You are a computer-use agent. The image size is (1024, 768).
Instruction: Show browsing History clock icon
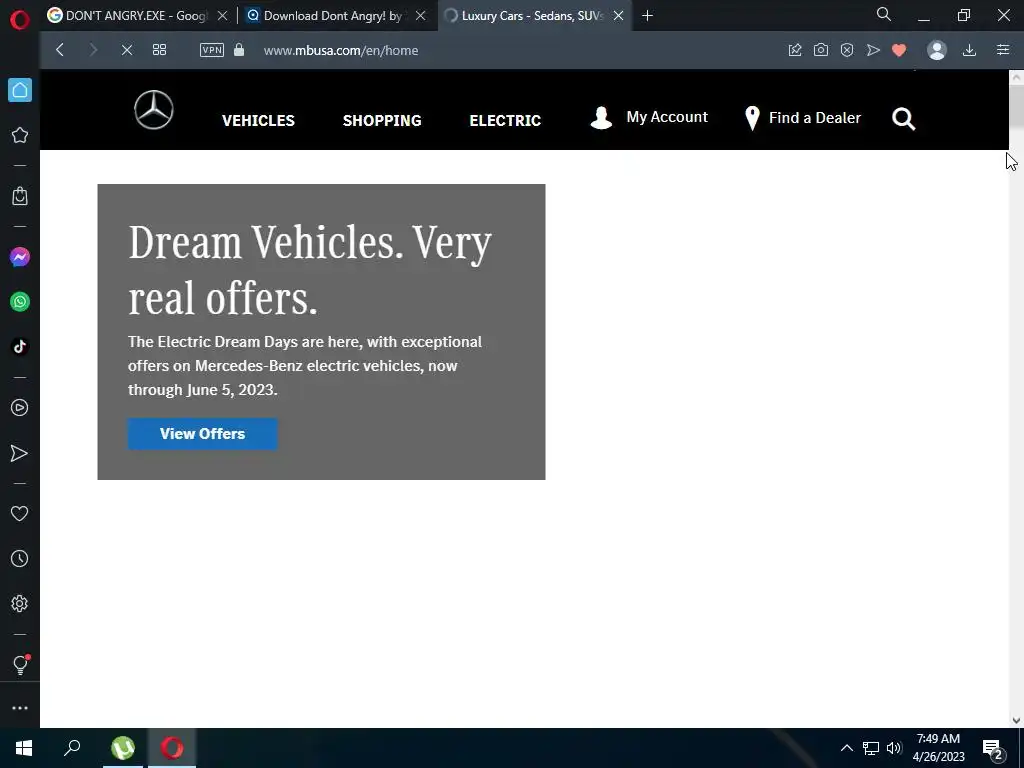pyautogui.click(x=20, y=559)
